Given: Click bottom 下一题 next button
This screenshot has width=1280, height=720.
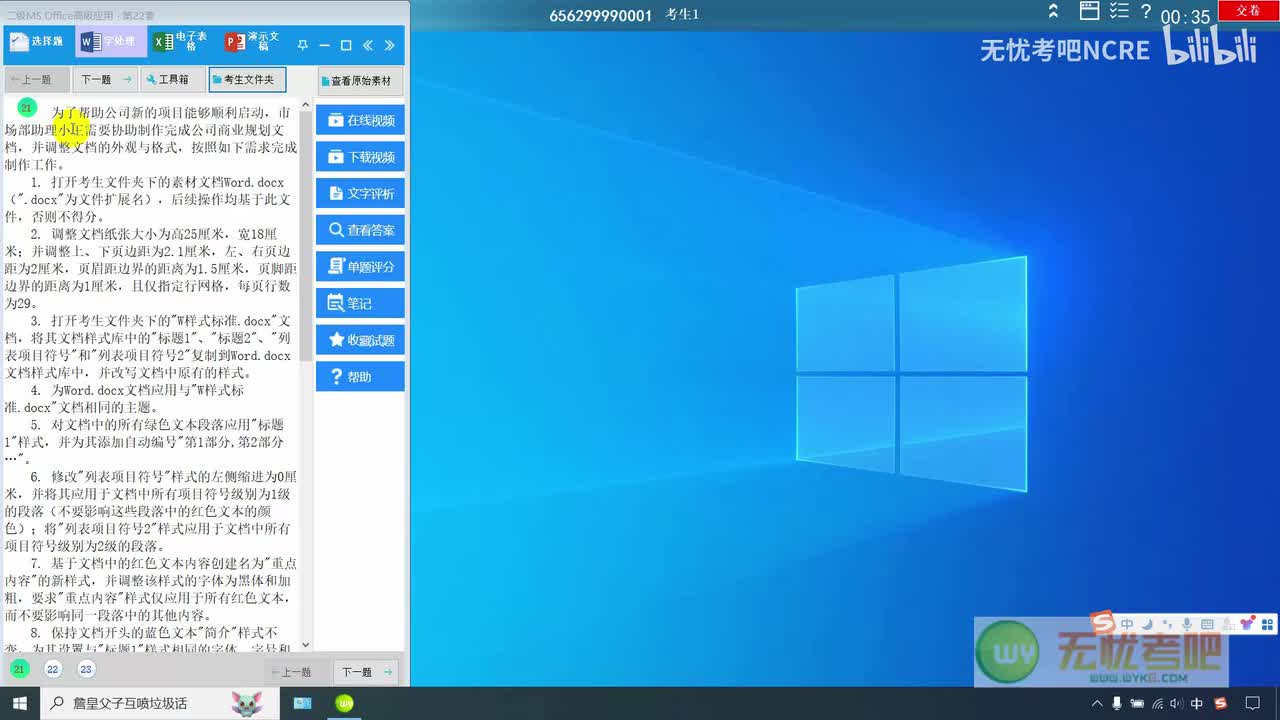Looking at the screenshot, I should (364, 672).
